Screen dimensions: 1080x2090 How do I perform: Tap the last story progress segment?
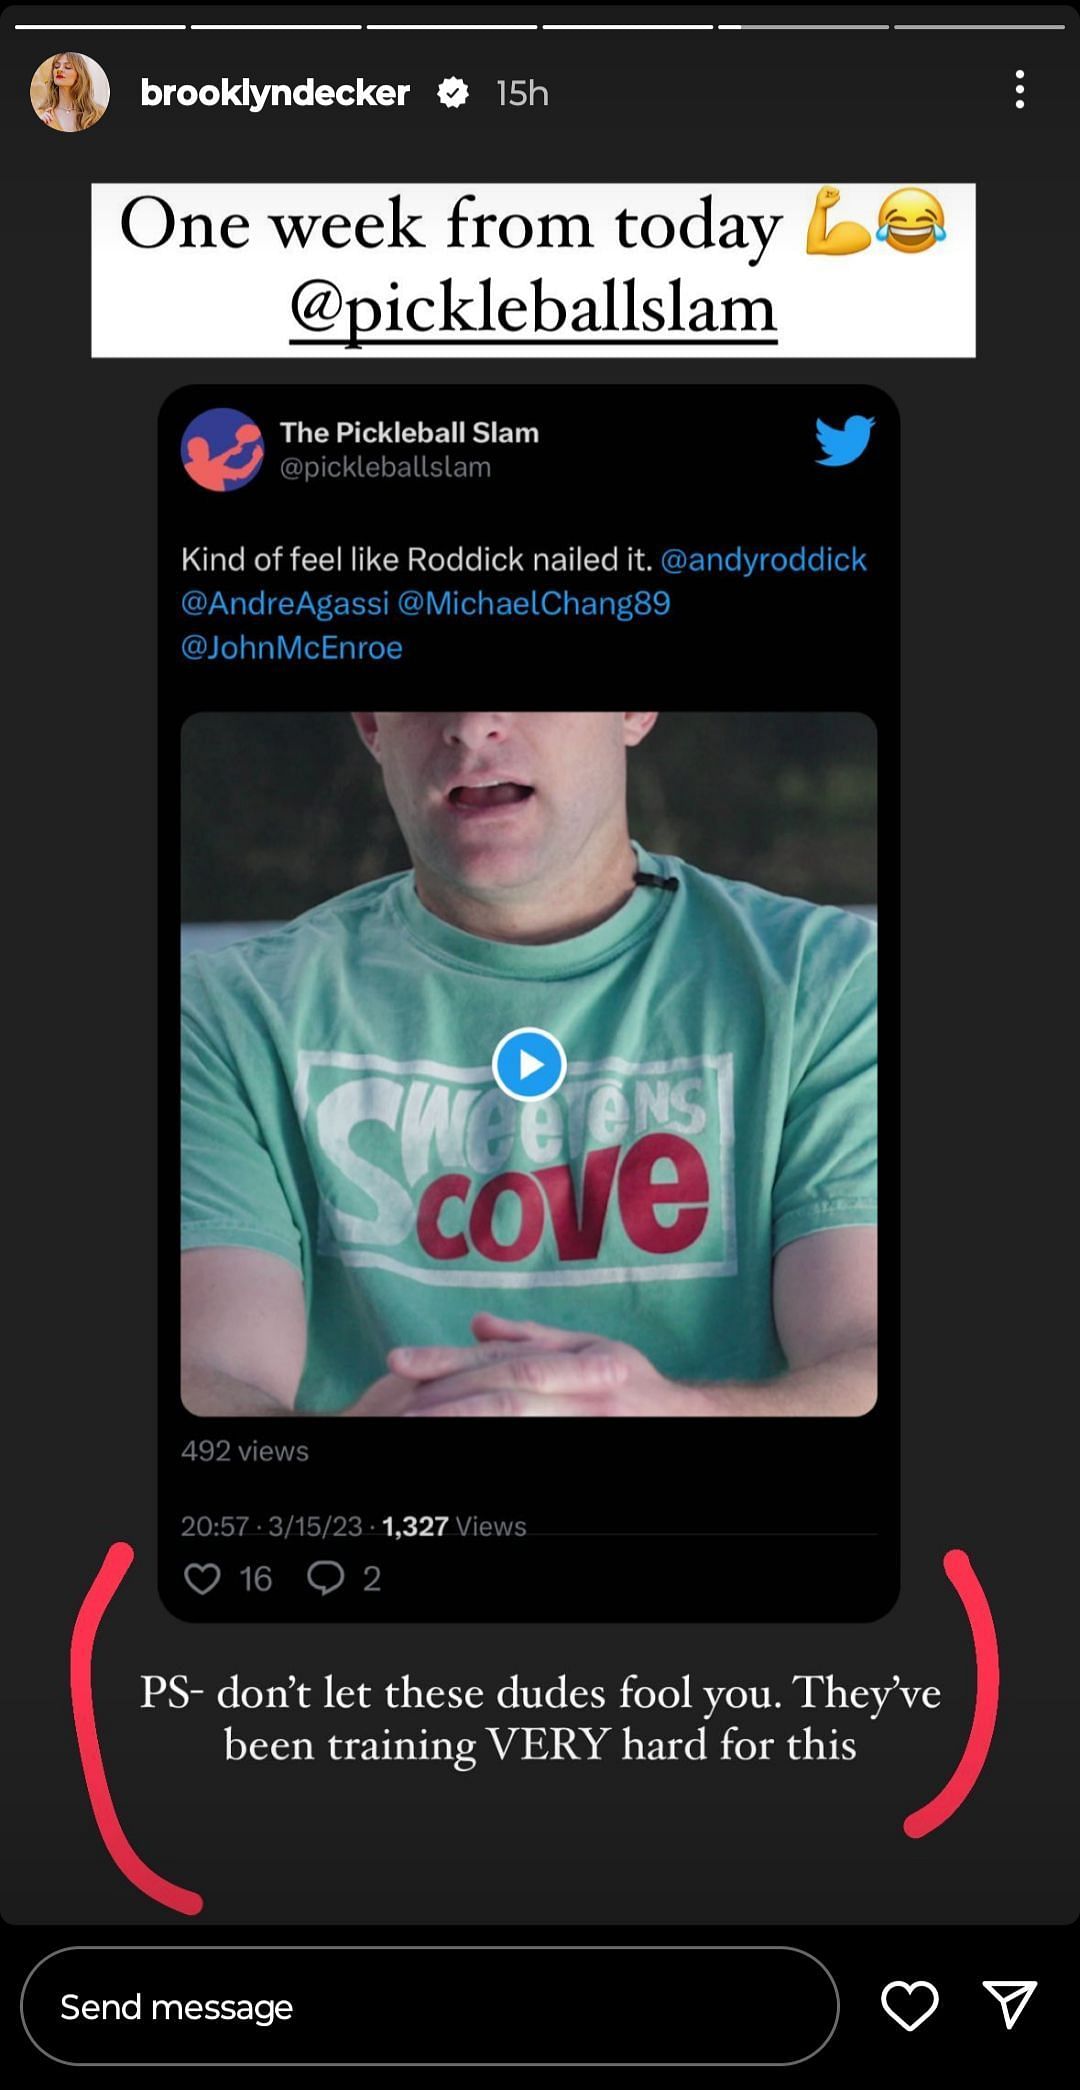978,27
